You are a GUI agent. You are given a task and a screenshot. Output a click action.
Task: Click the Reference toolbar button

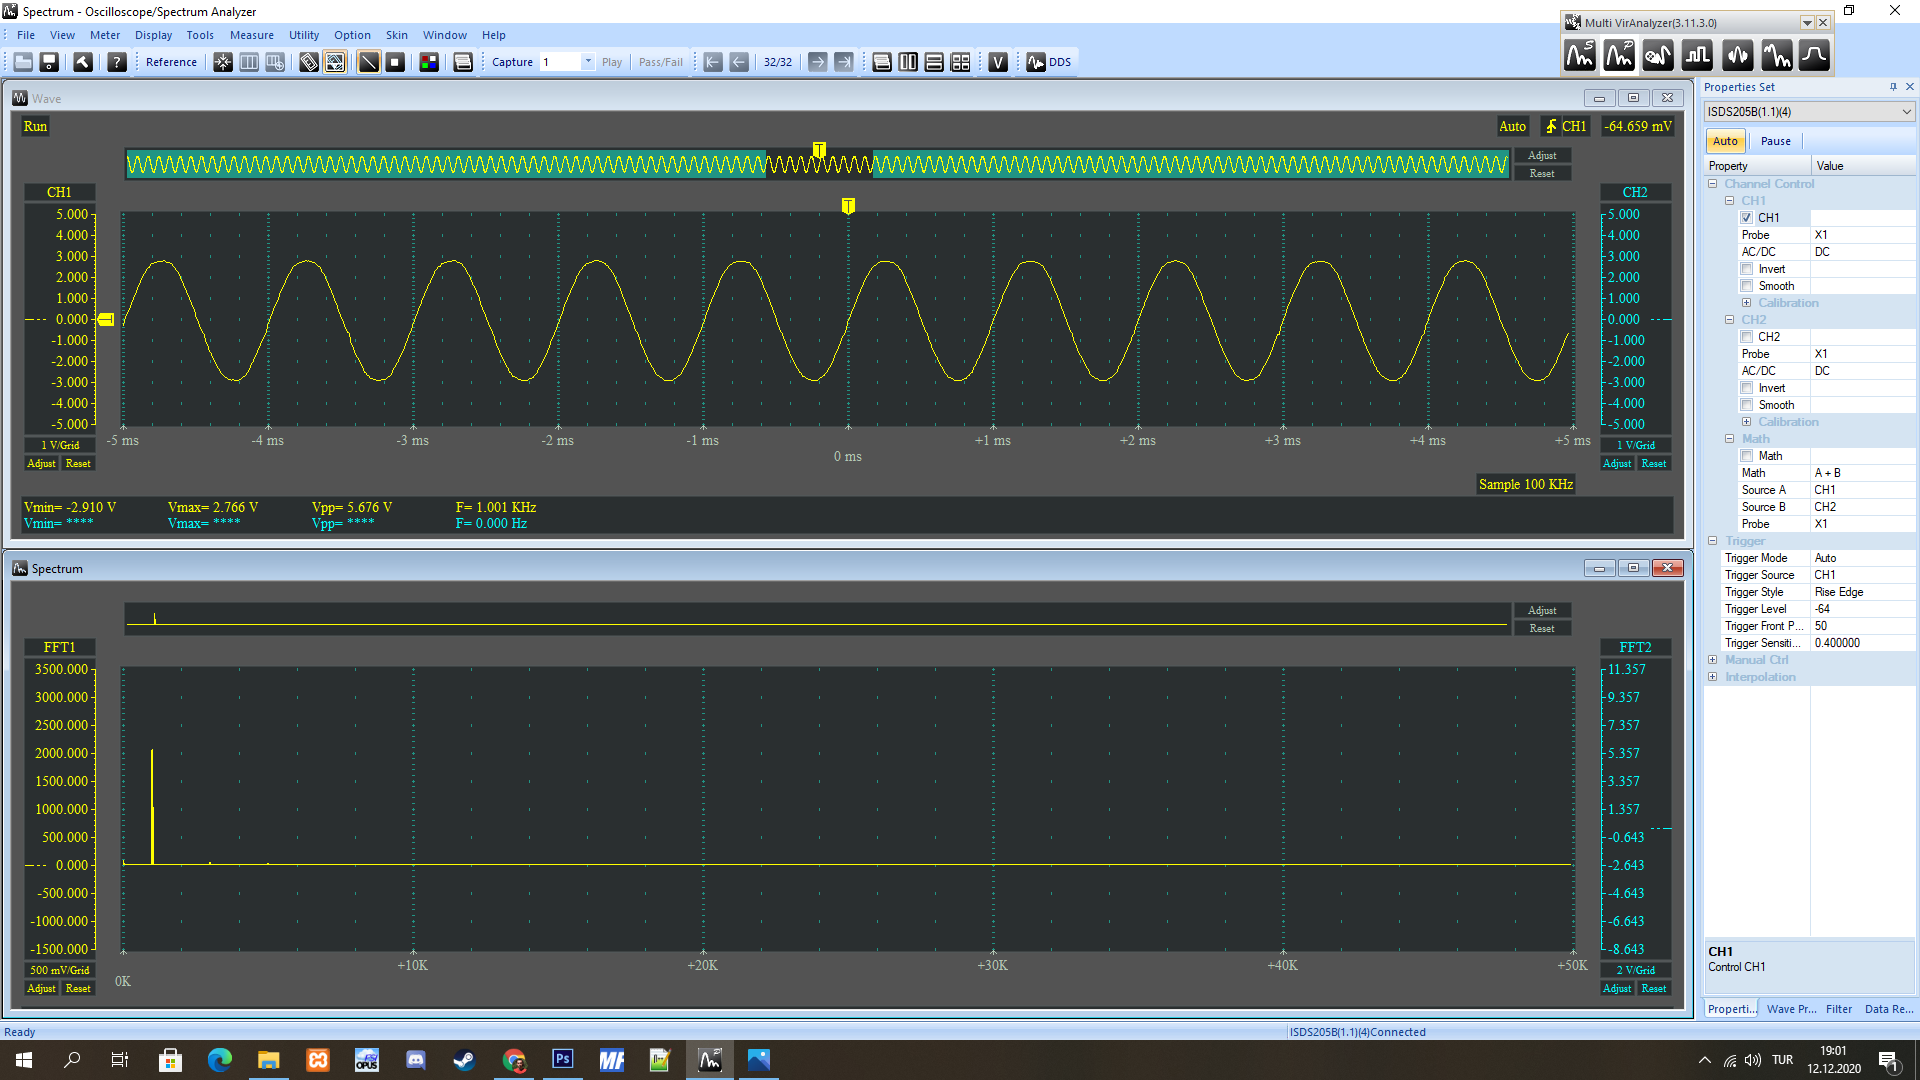171,62
